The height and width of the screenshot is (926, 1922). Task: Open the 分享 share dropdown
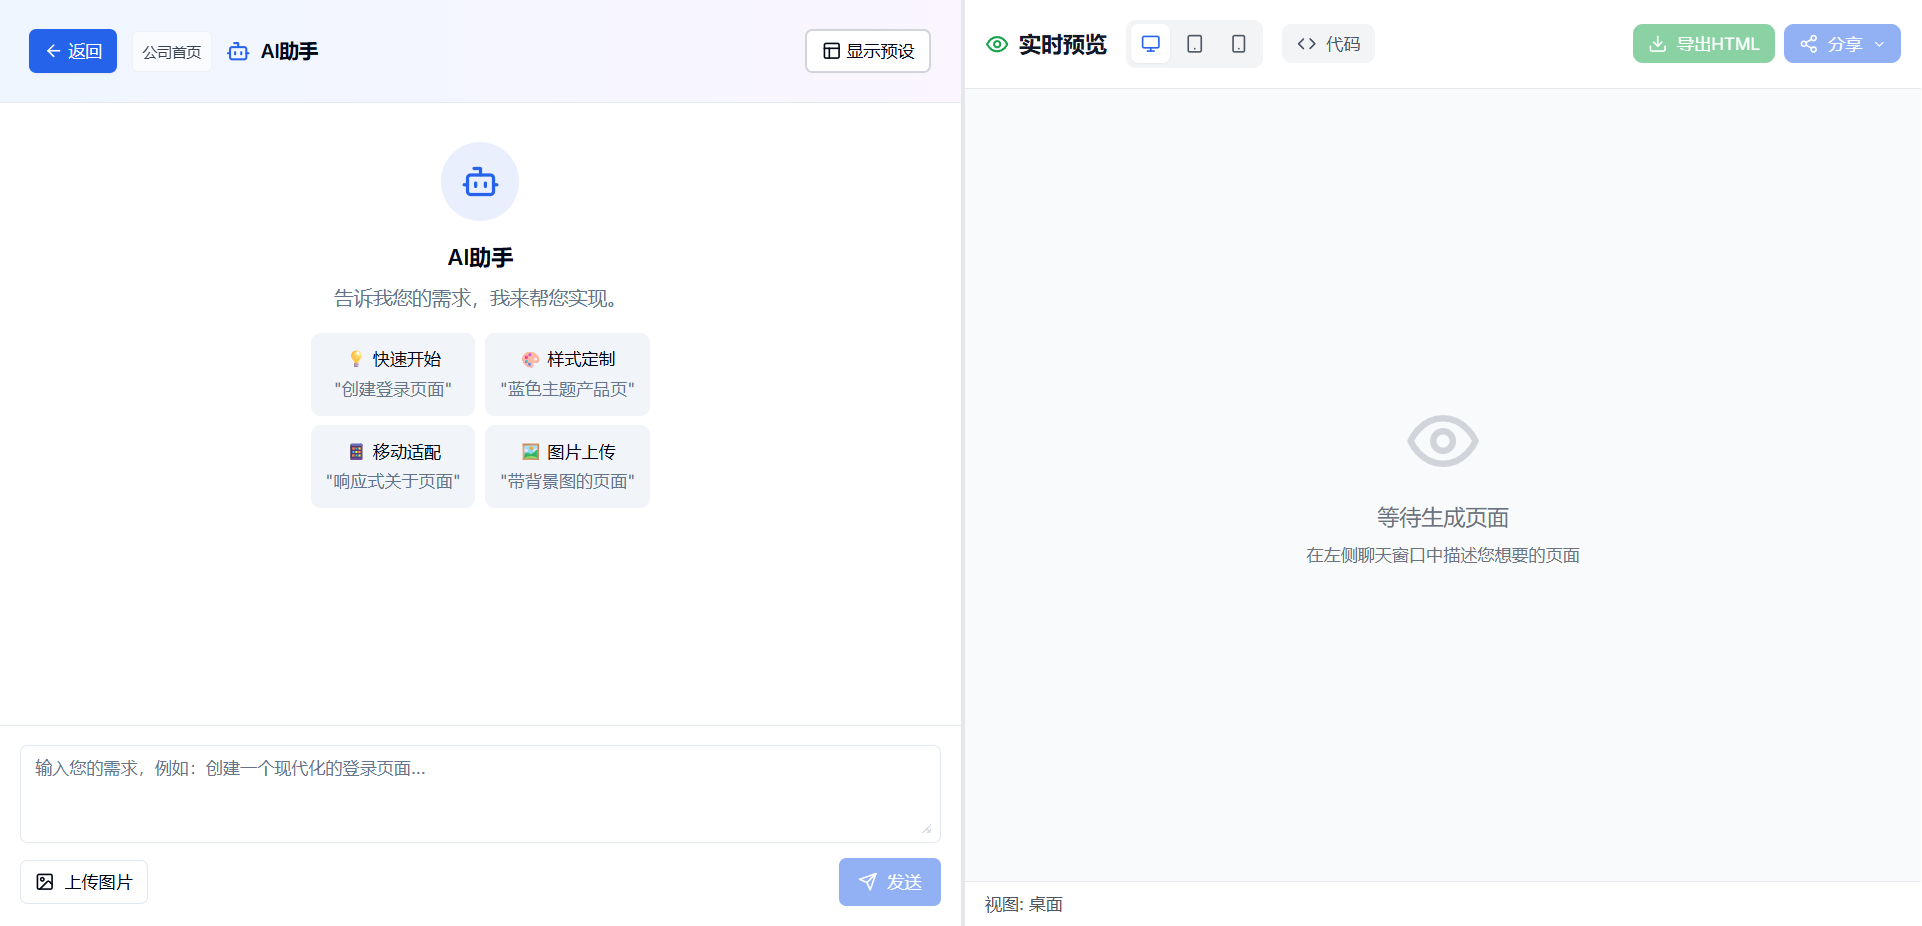[x=1841, y=43]
